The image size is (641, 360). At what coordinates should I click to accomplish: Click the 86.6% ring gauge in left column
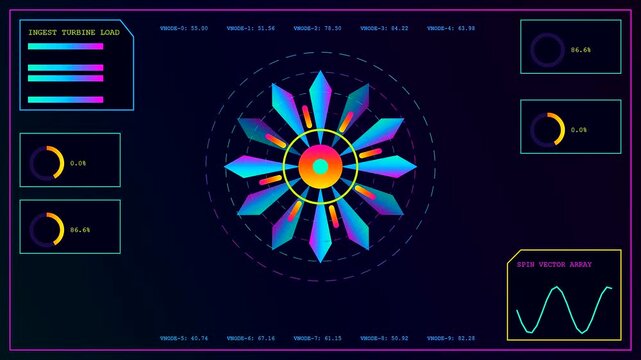[x=47, y=230]
